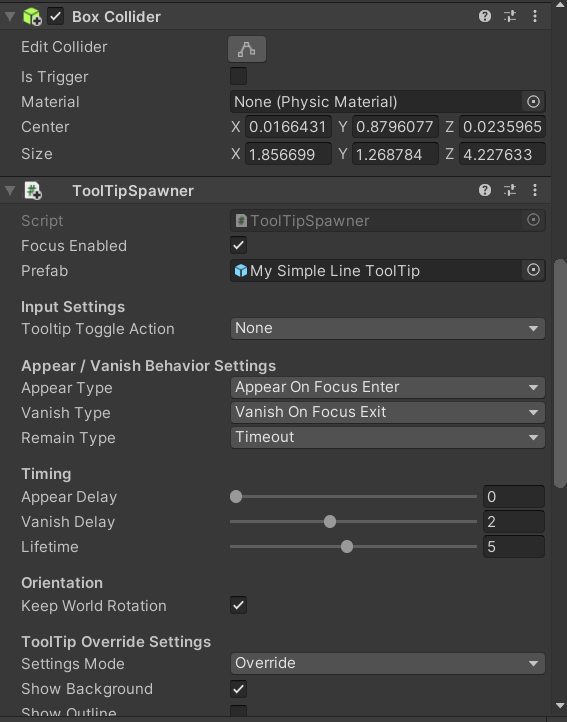The image size is (567, 722).
Task: Click the Vanish Delay slider handle
Action: click(x=330, y=522)
